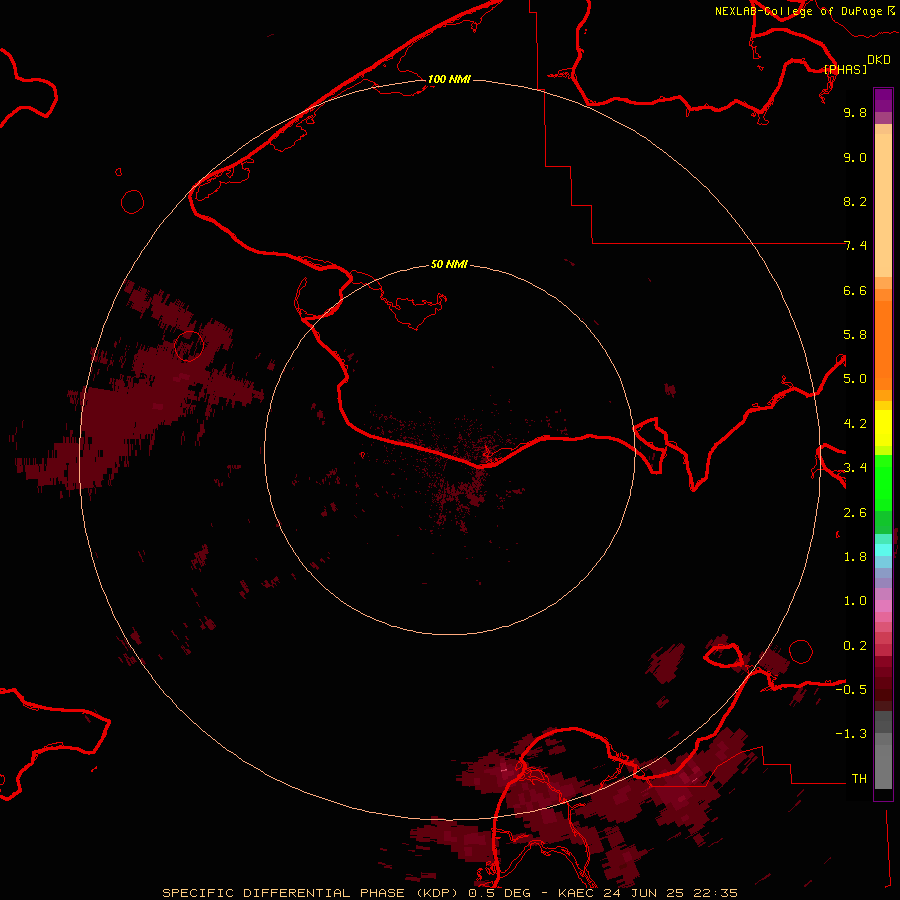The image size is (900, 900).
Task: Pick the purple band at the legend top
Action: coord(883,100)
